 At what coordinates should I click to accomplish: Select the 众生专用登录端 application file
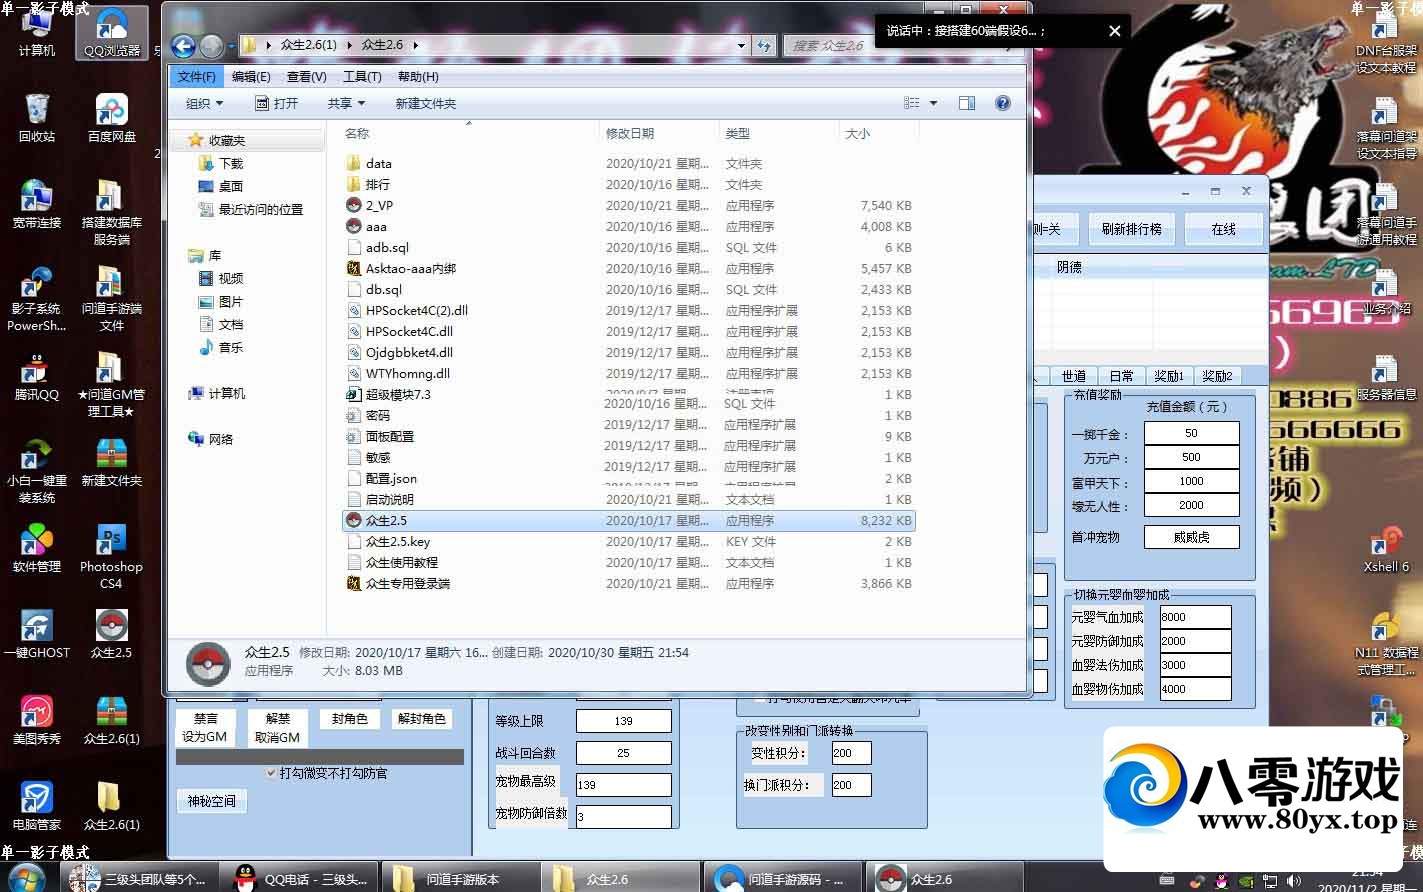[x=628, y=583]
